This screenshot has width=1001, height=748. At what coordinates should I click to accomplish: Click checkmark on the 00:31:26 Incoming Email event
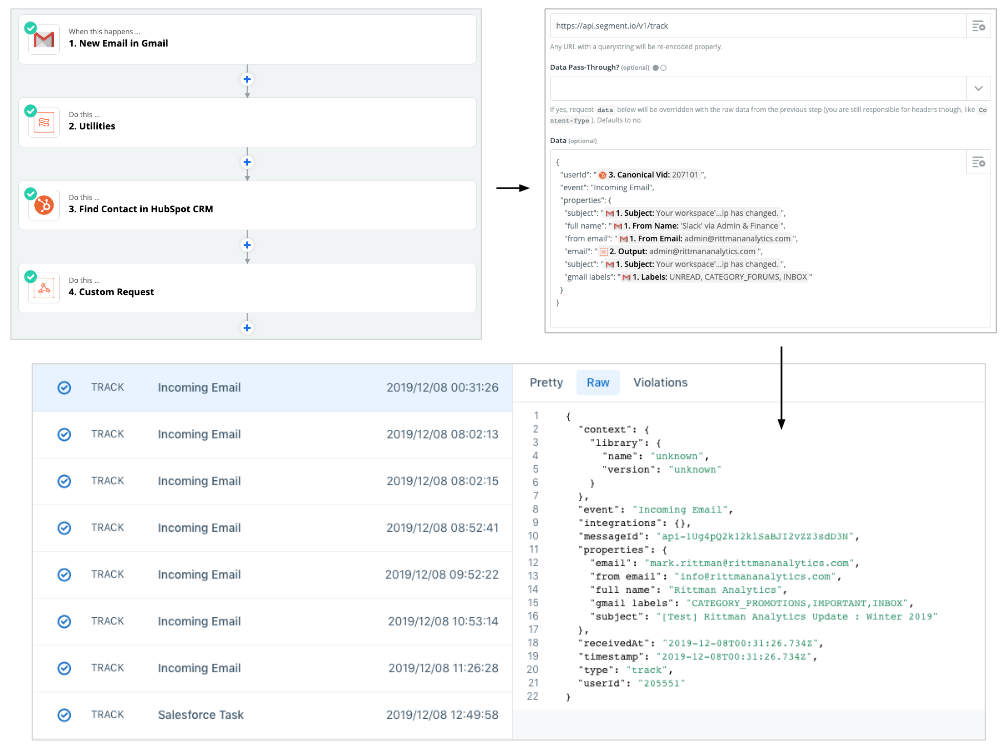coord(64,388)
